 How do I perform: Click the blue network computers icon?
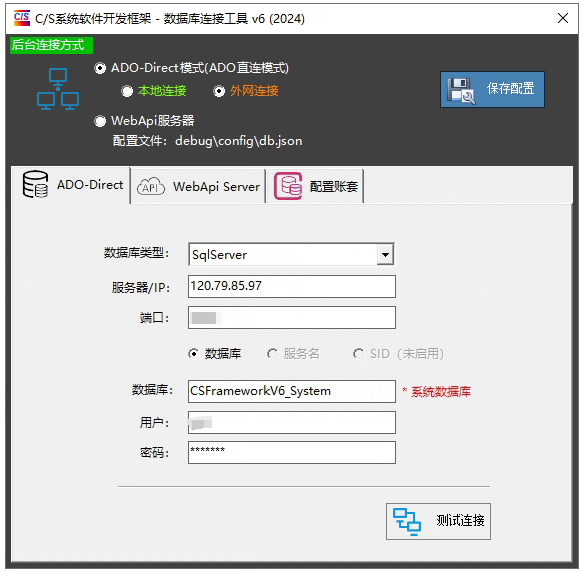tap(58, 89)
